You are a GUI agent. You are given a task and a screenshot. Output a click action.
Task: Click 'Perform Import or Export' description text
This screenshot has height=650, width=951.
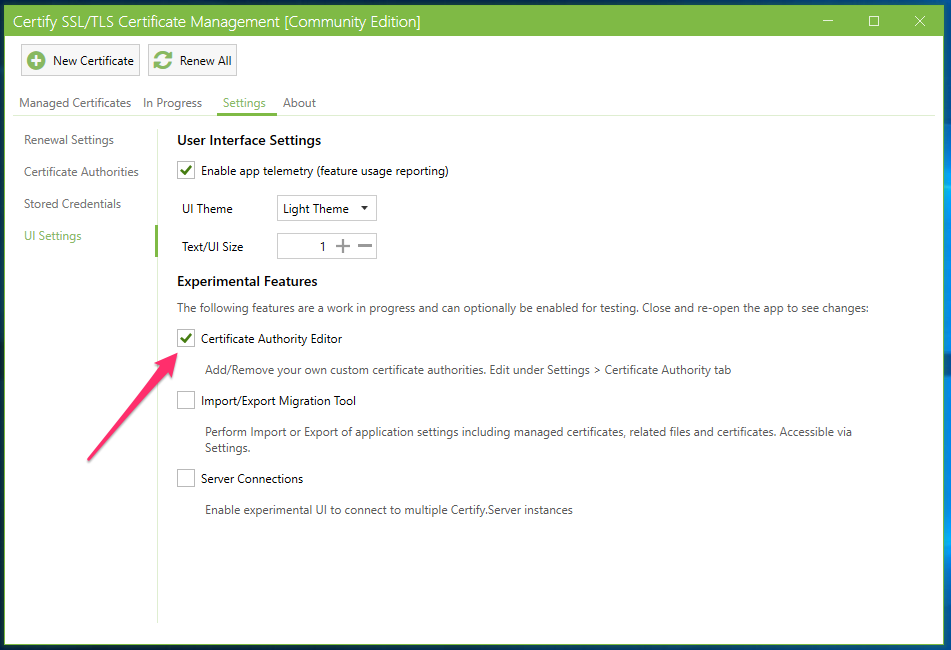tap(528, 440)
